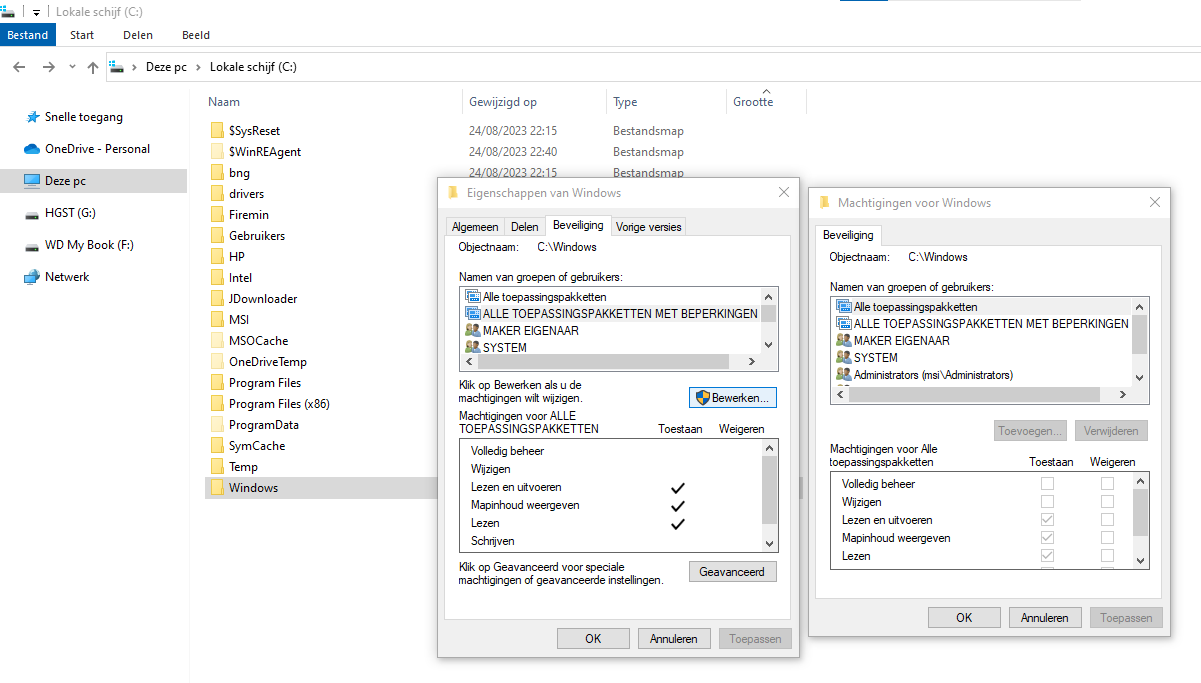Viewport: 1201px width, 683px height.
Task: Open OneDrive - Personal cloud icon
Action: point(31,149)
